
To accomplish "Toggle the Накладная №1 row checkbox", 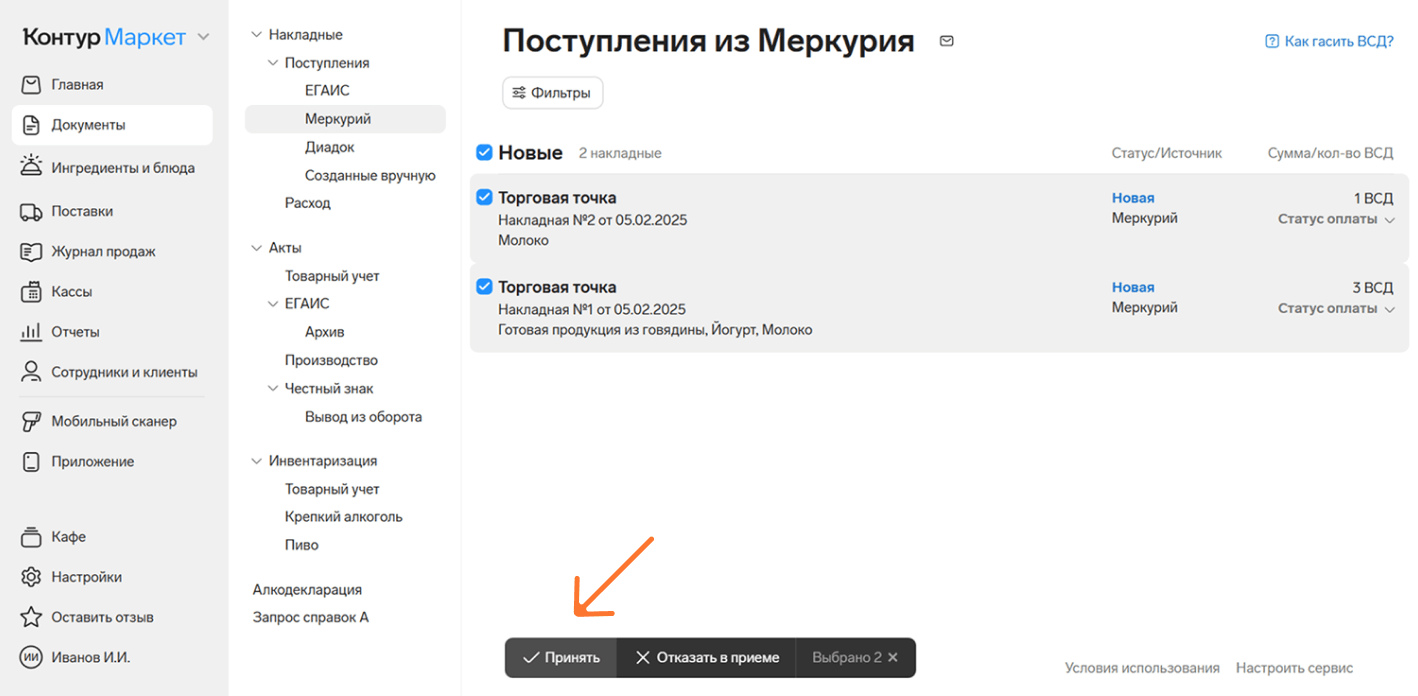I will pos(484,287).
